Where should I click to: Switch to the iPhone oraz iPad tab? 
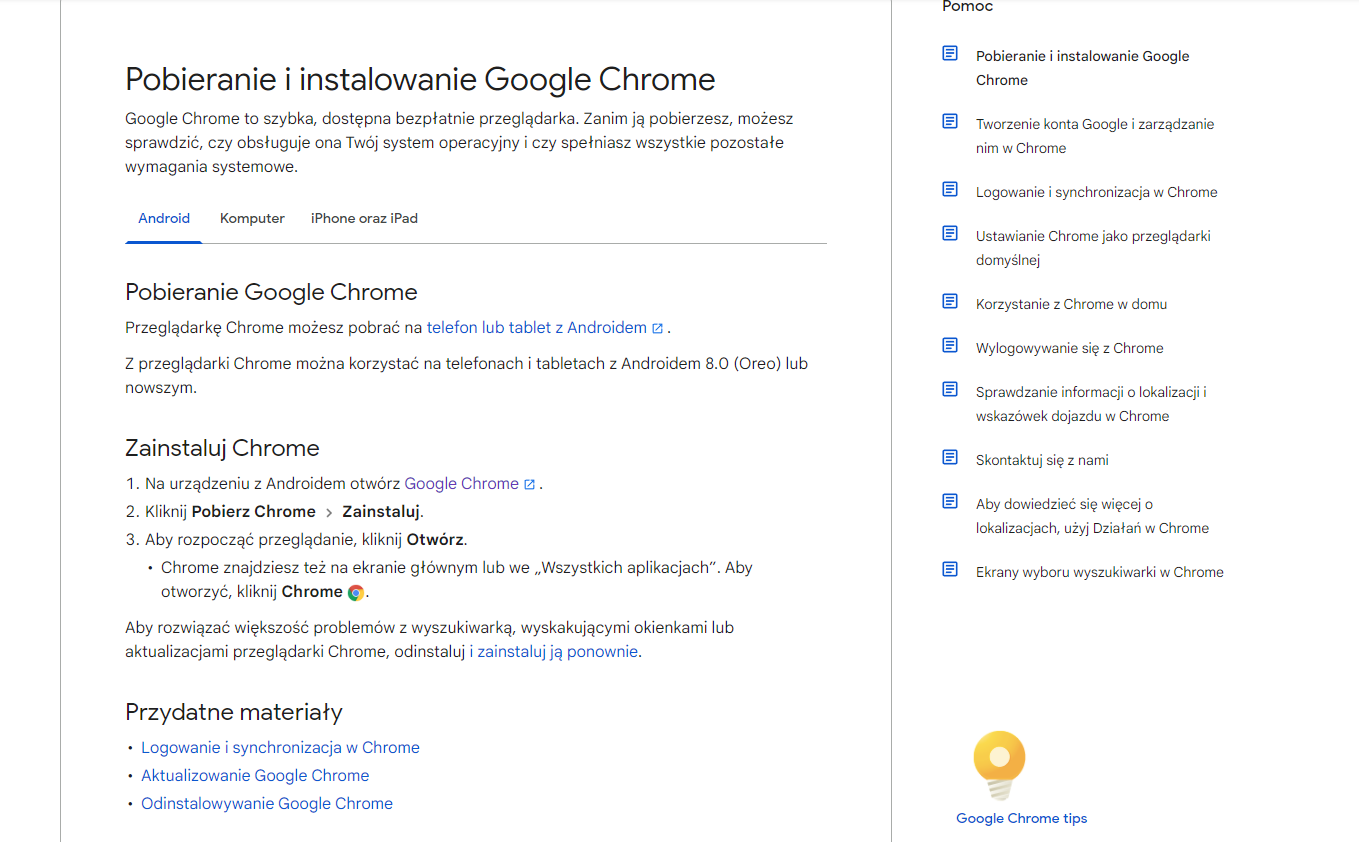pyautogui.click(x=364, y=218)
